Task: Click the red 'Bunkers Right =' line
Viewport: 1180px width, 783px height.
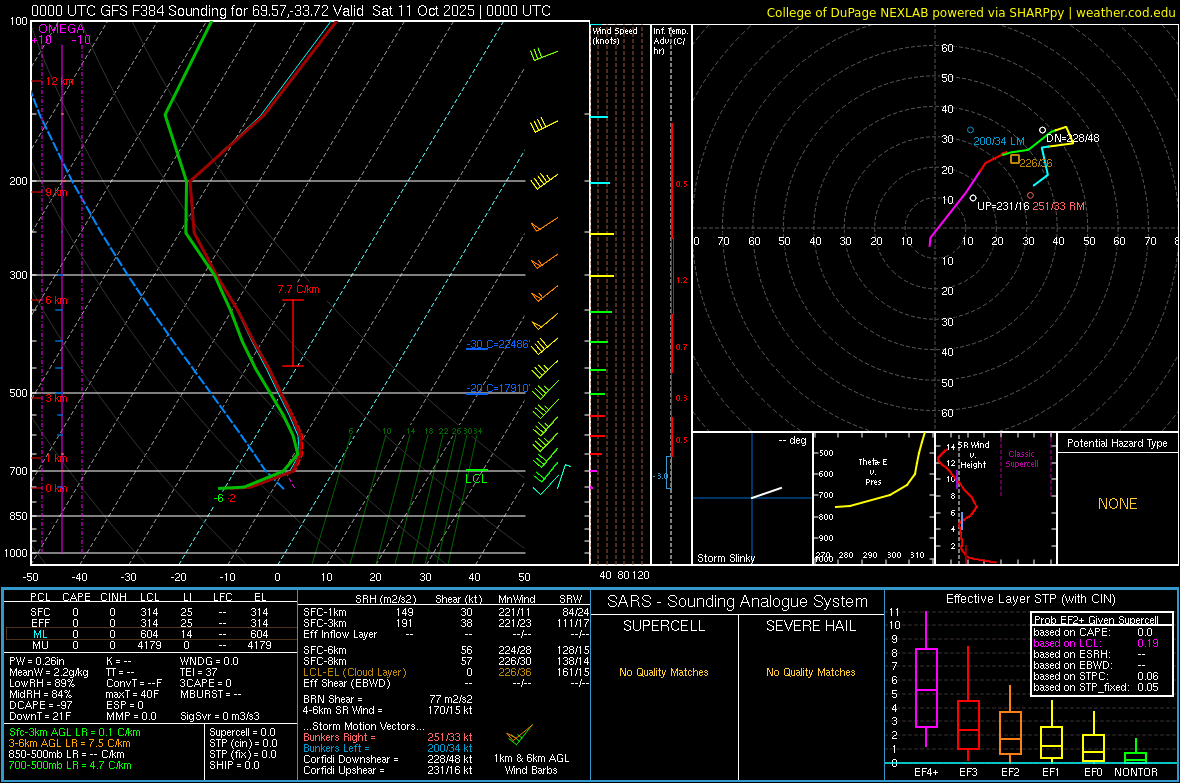Action: 388,737
